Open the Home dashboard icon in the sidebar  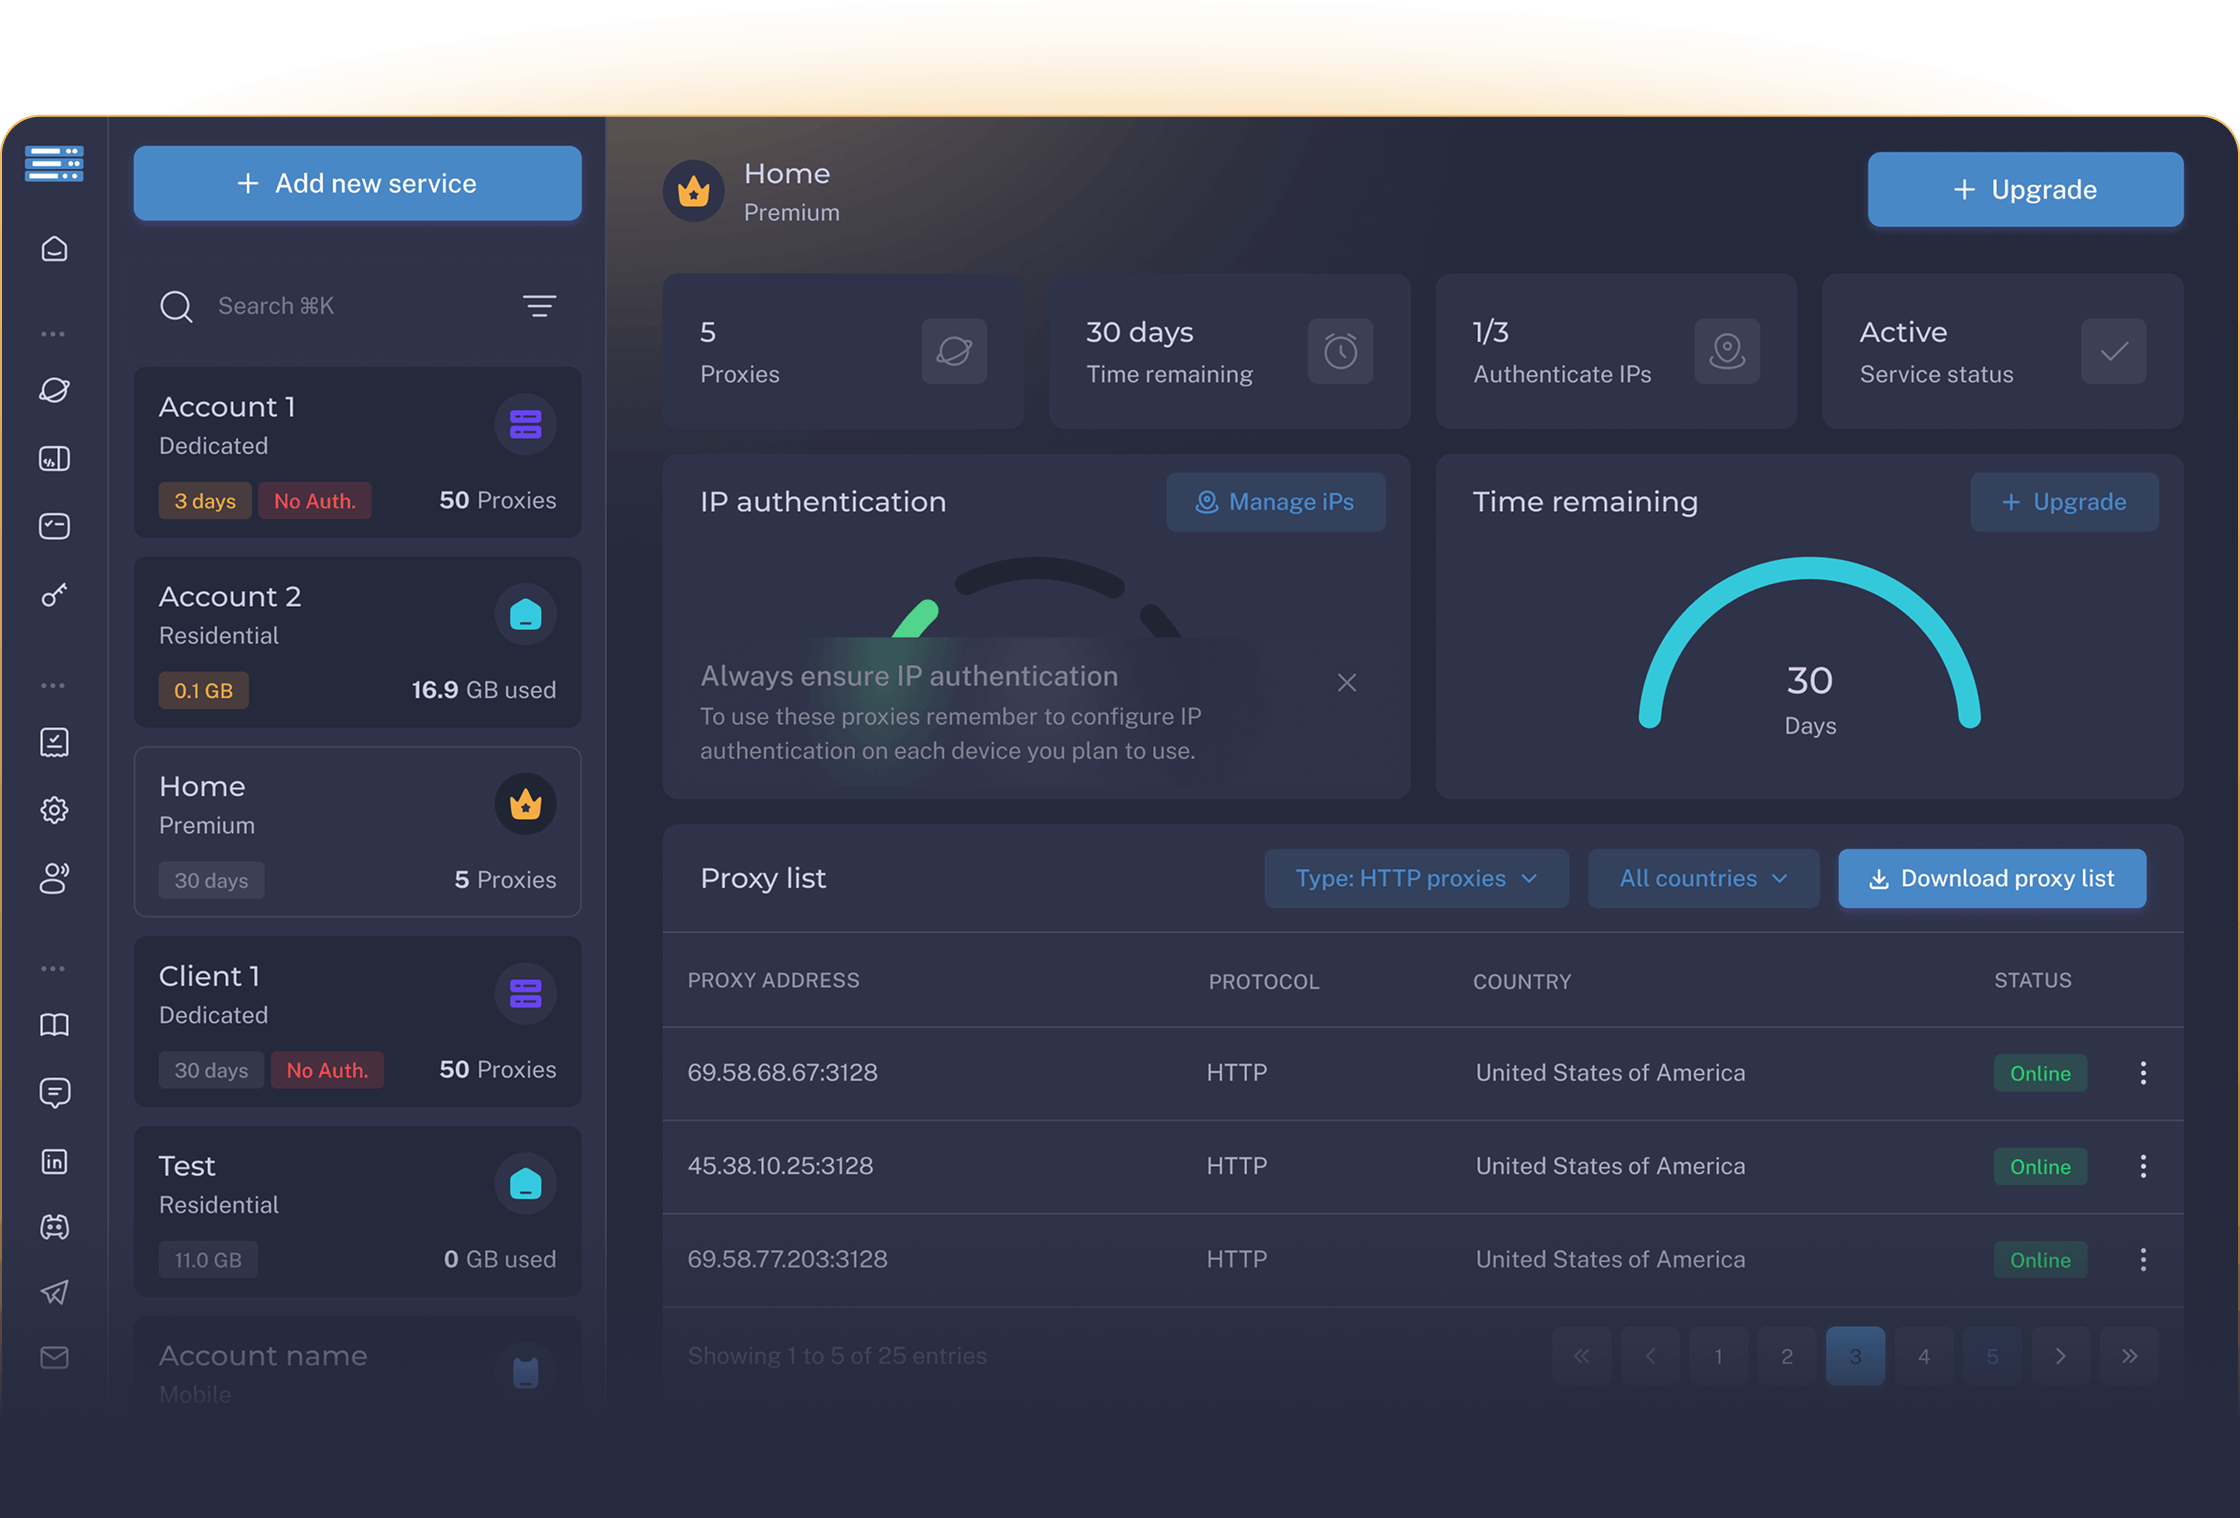tap(55, 250)
